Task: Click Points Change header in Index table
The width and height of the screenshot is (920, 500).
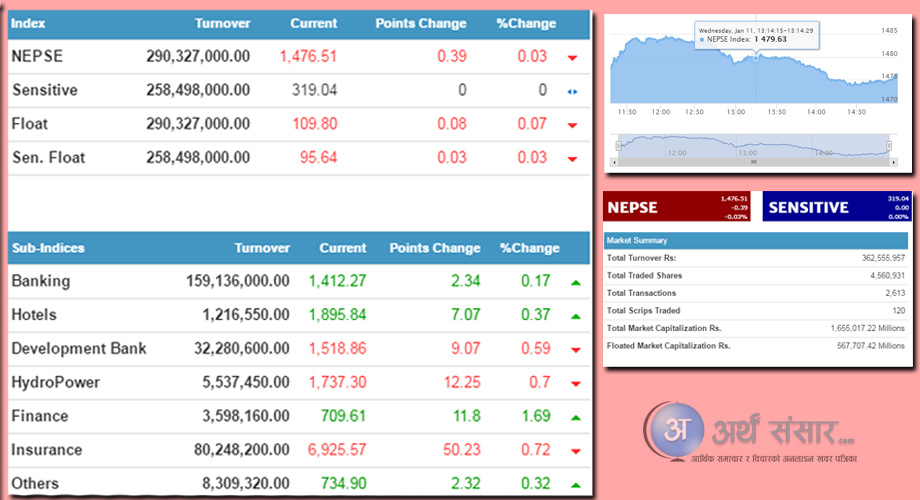Action: click(x=421, y=23)
